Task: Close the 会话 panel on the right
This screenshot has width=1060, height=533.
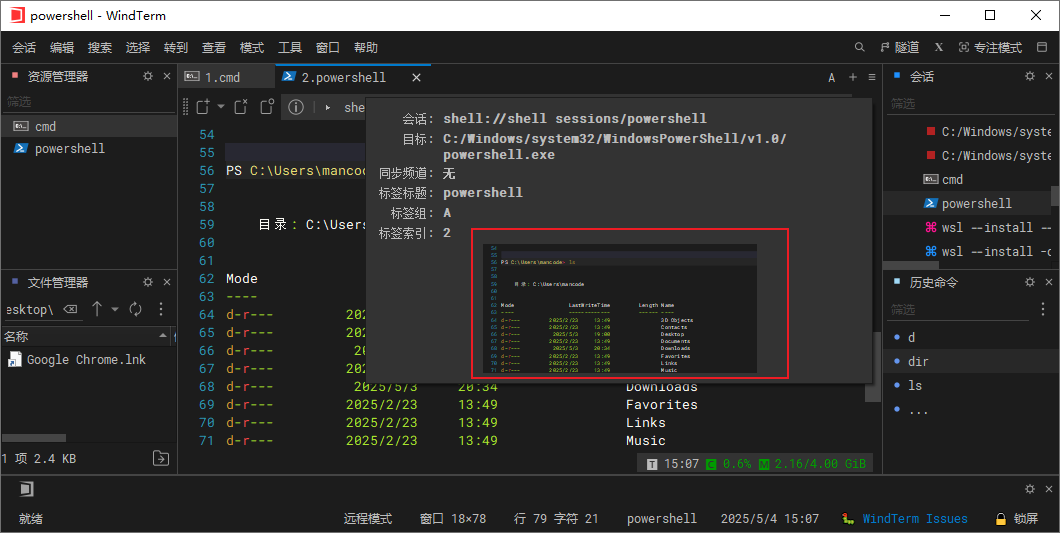Action: pos(1049,76)
